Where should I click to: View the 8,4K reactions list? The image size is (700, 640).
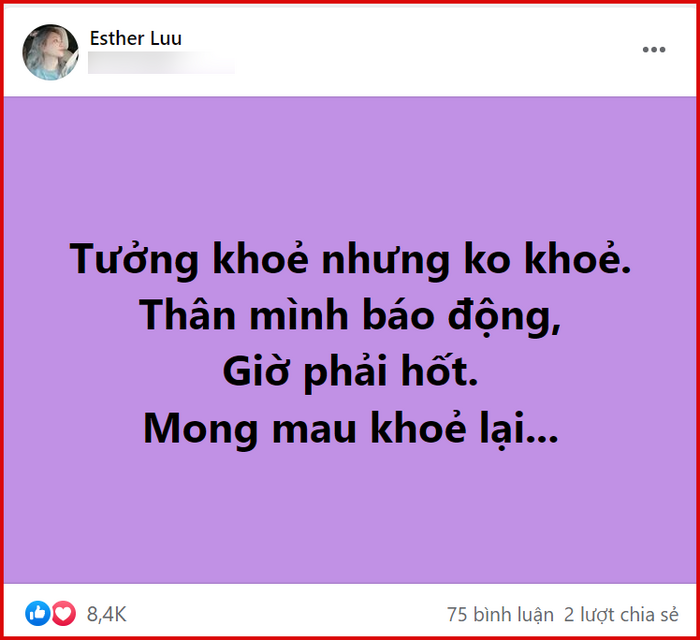point(107,614)
